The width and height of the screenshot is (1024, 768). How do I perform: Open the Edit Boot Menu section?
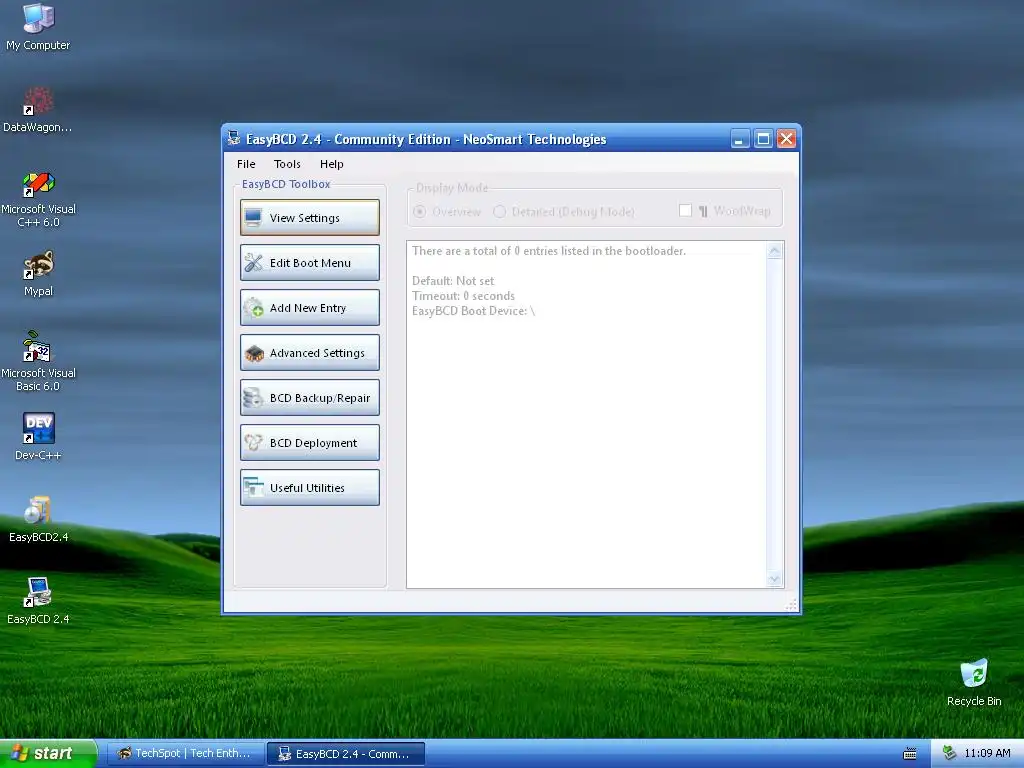tap(310, 263)
